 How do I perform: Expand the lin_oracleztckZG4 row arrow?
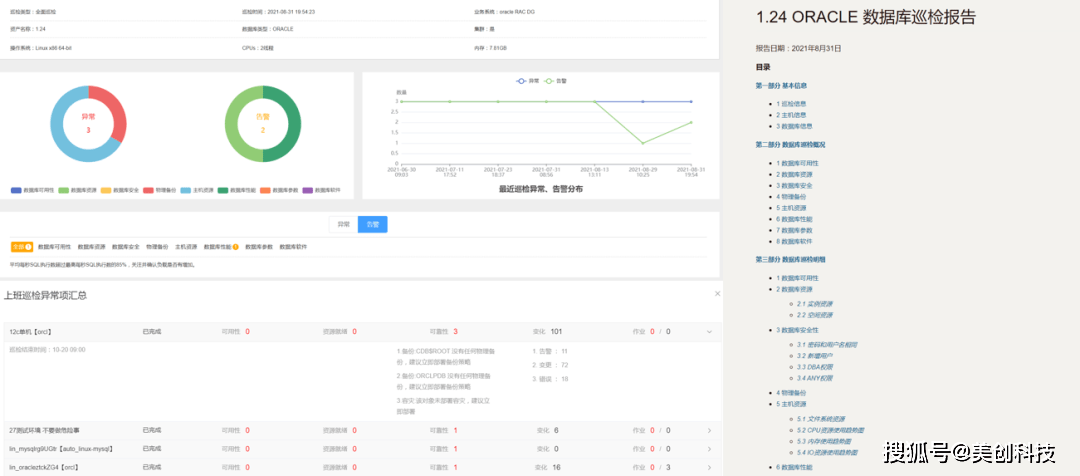(x=709, y=467)
